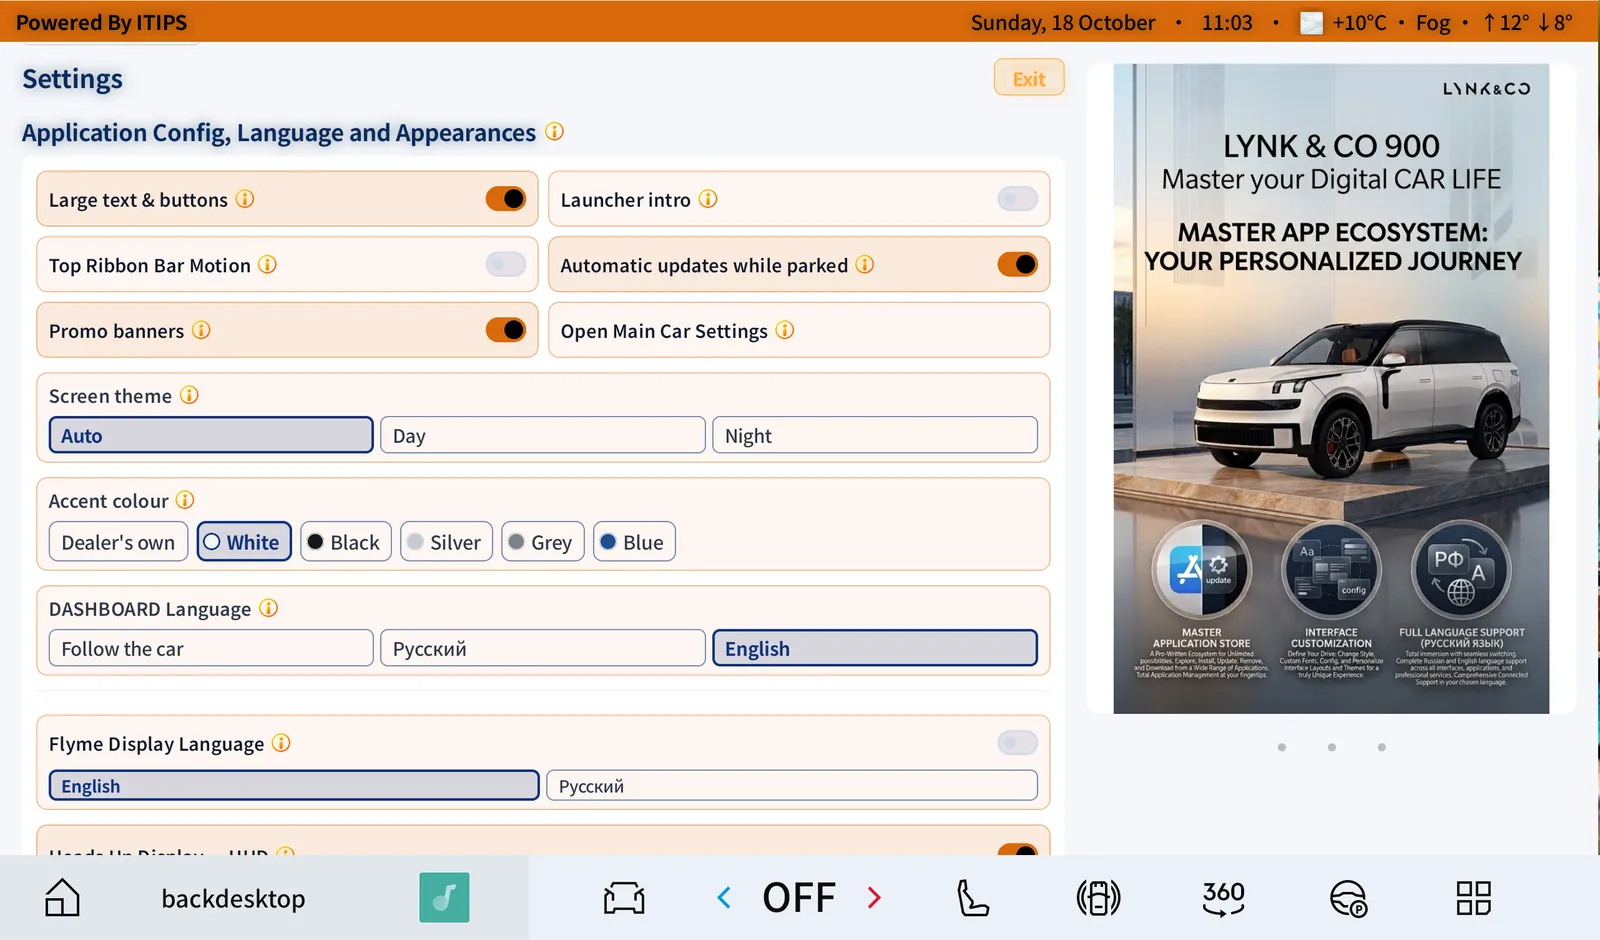Show info for Automatic updates while parked

[x=865, y=265]
